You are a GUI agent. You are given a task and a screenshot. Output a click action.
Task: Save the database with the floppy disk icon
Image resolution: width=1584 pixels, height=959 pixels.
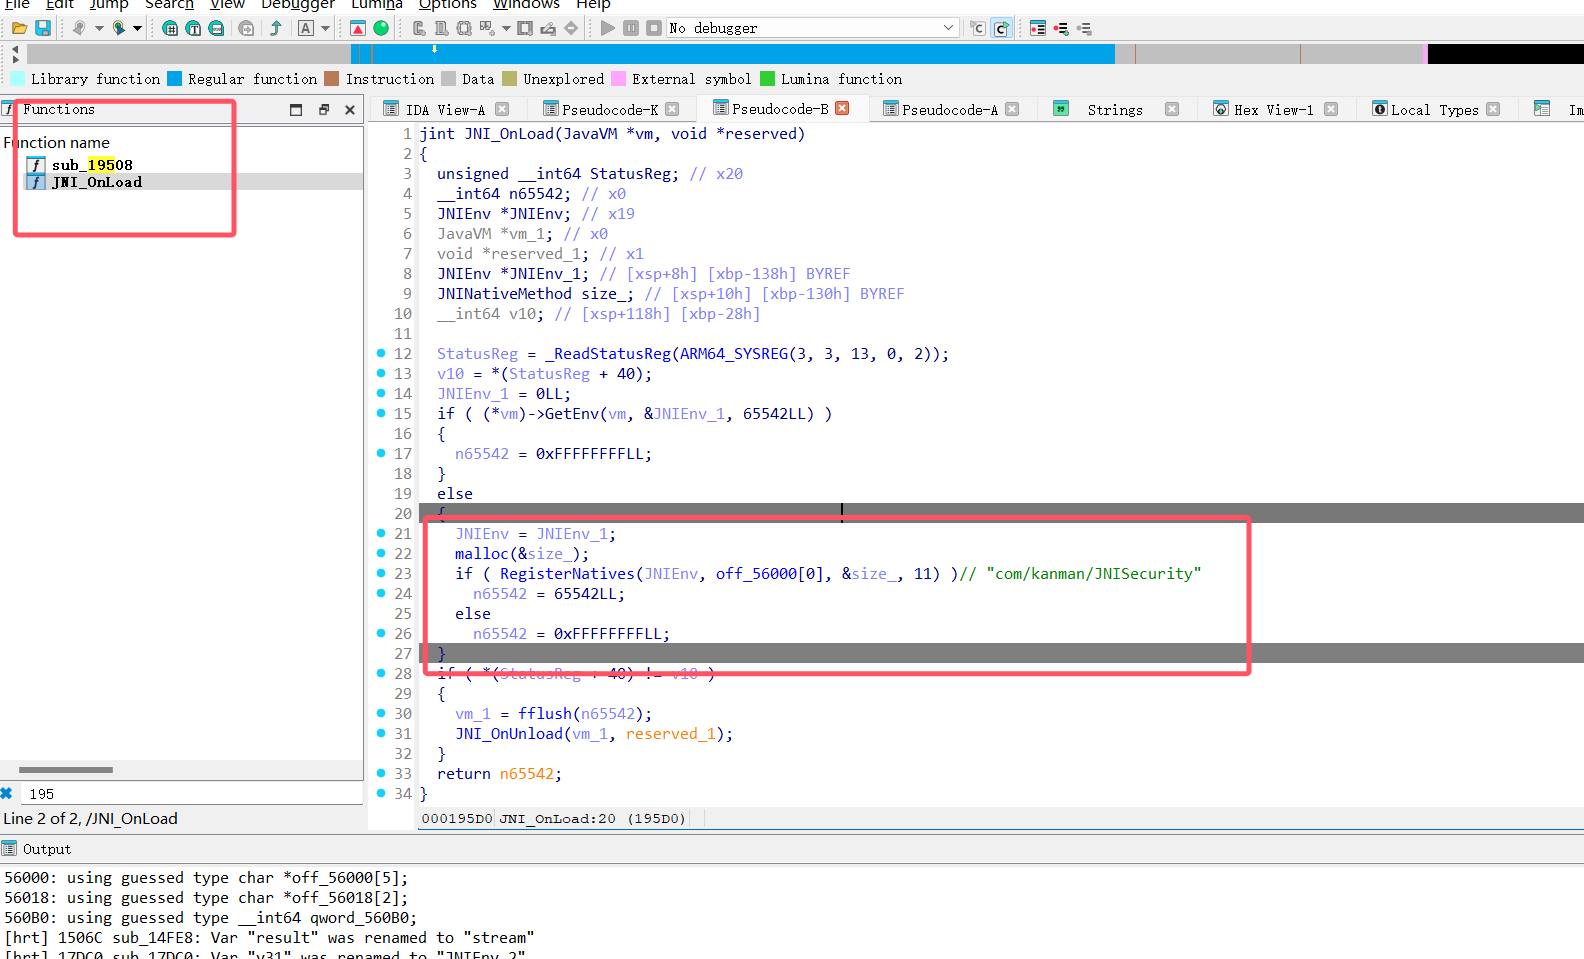point(43,28)
